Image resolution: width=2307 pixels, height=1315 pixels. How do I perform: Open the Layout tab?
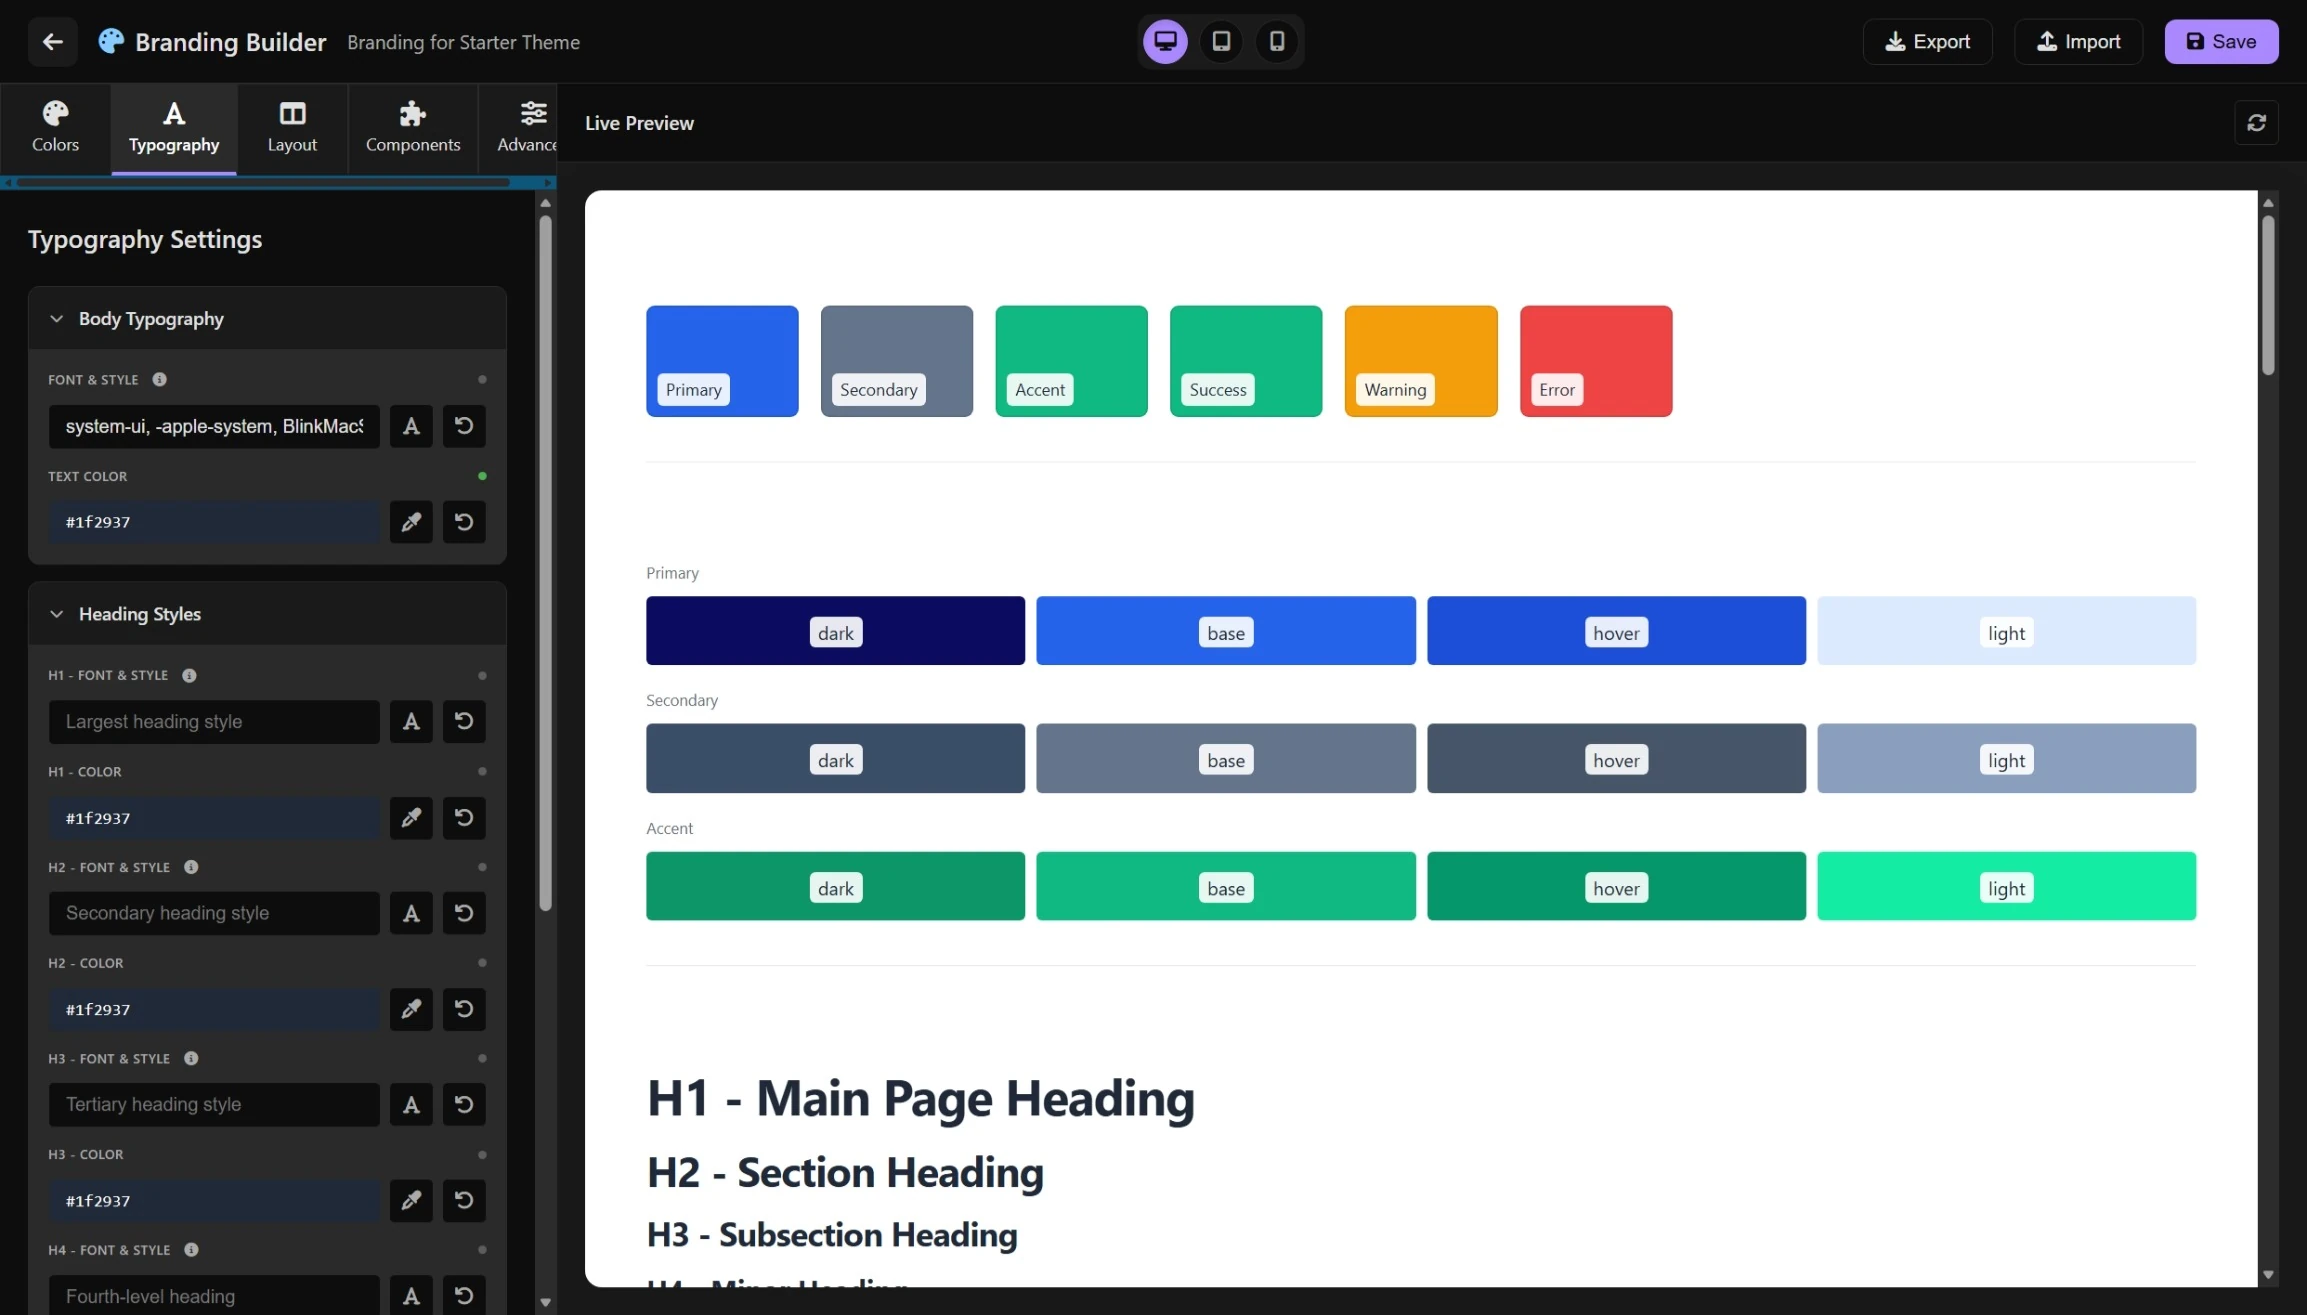coord(292,127)
